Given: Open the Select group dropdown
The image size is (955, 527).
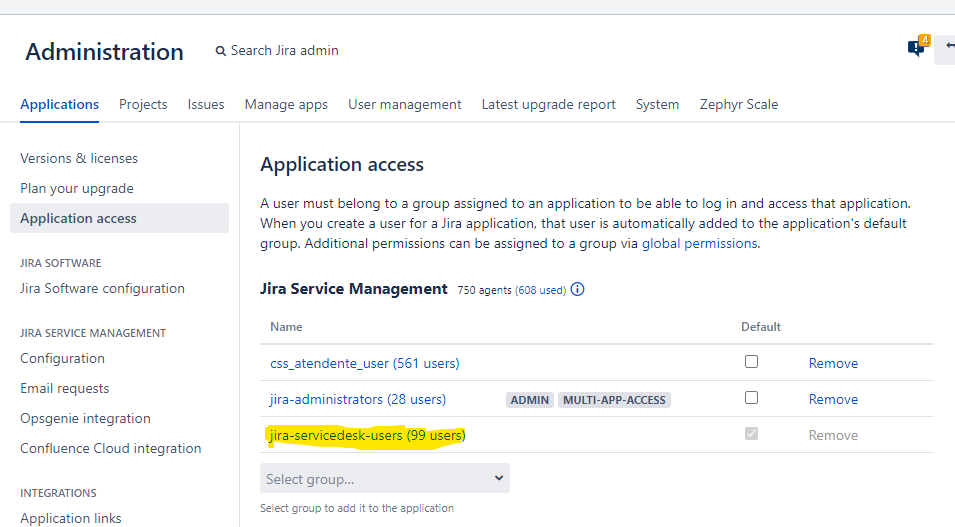Looking at the screenshot, I should coord(385,478).
